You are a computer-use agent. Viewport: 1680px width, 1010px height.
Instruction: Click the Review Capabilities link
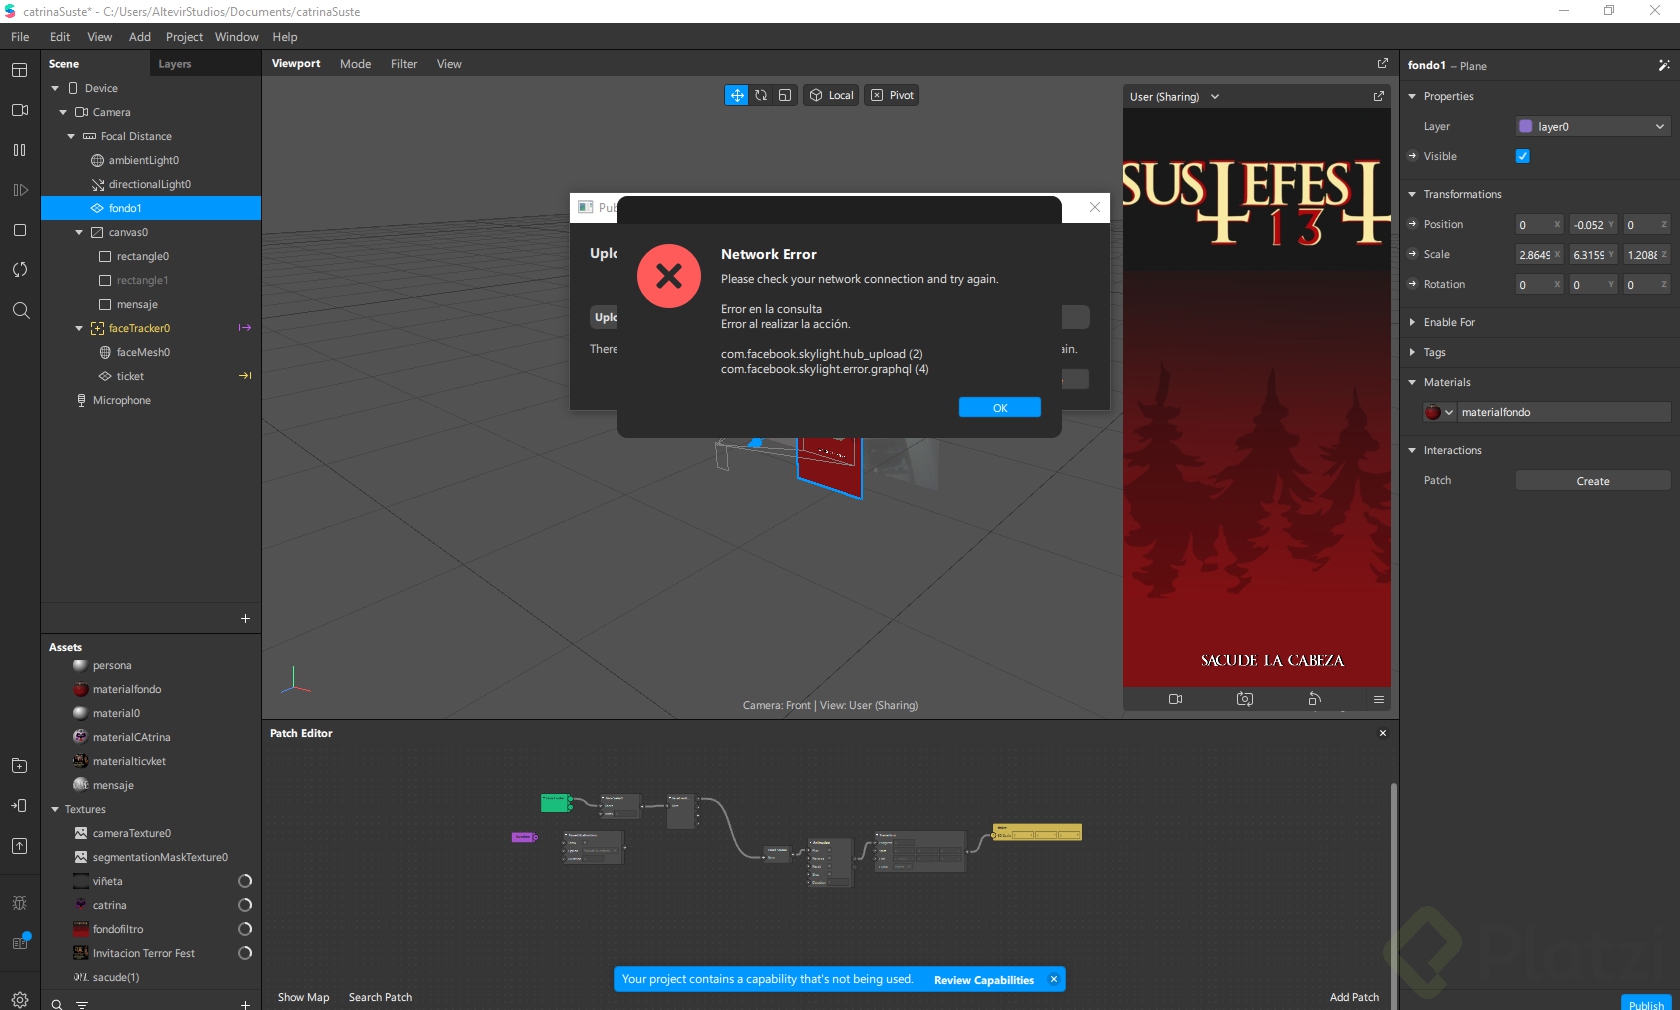pyautogui.click(x=984, y=980)
